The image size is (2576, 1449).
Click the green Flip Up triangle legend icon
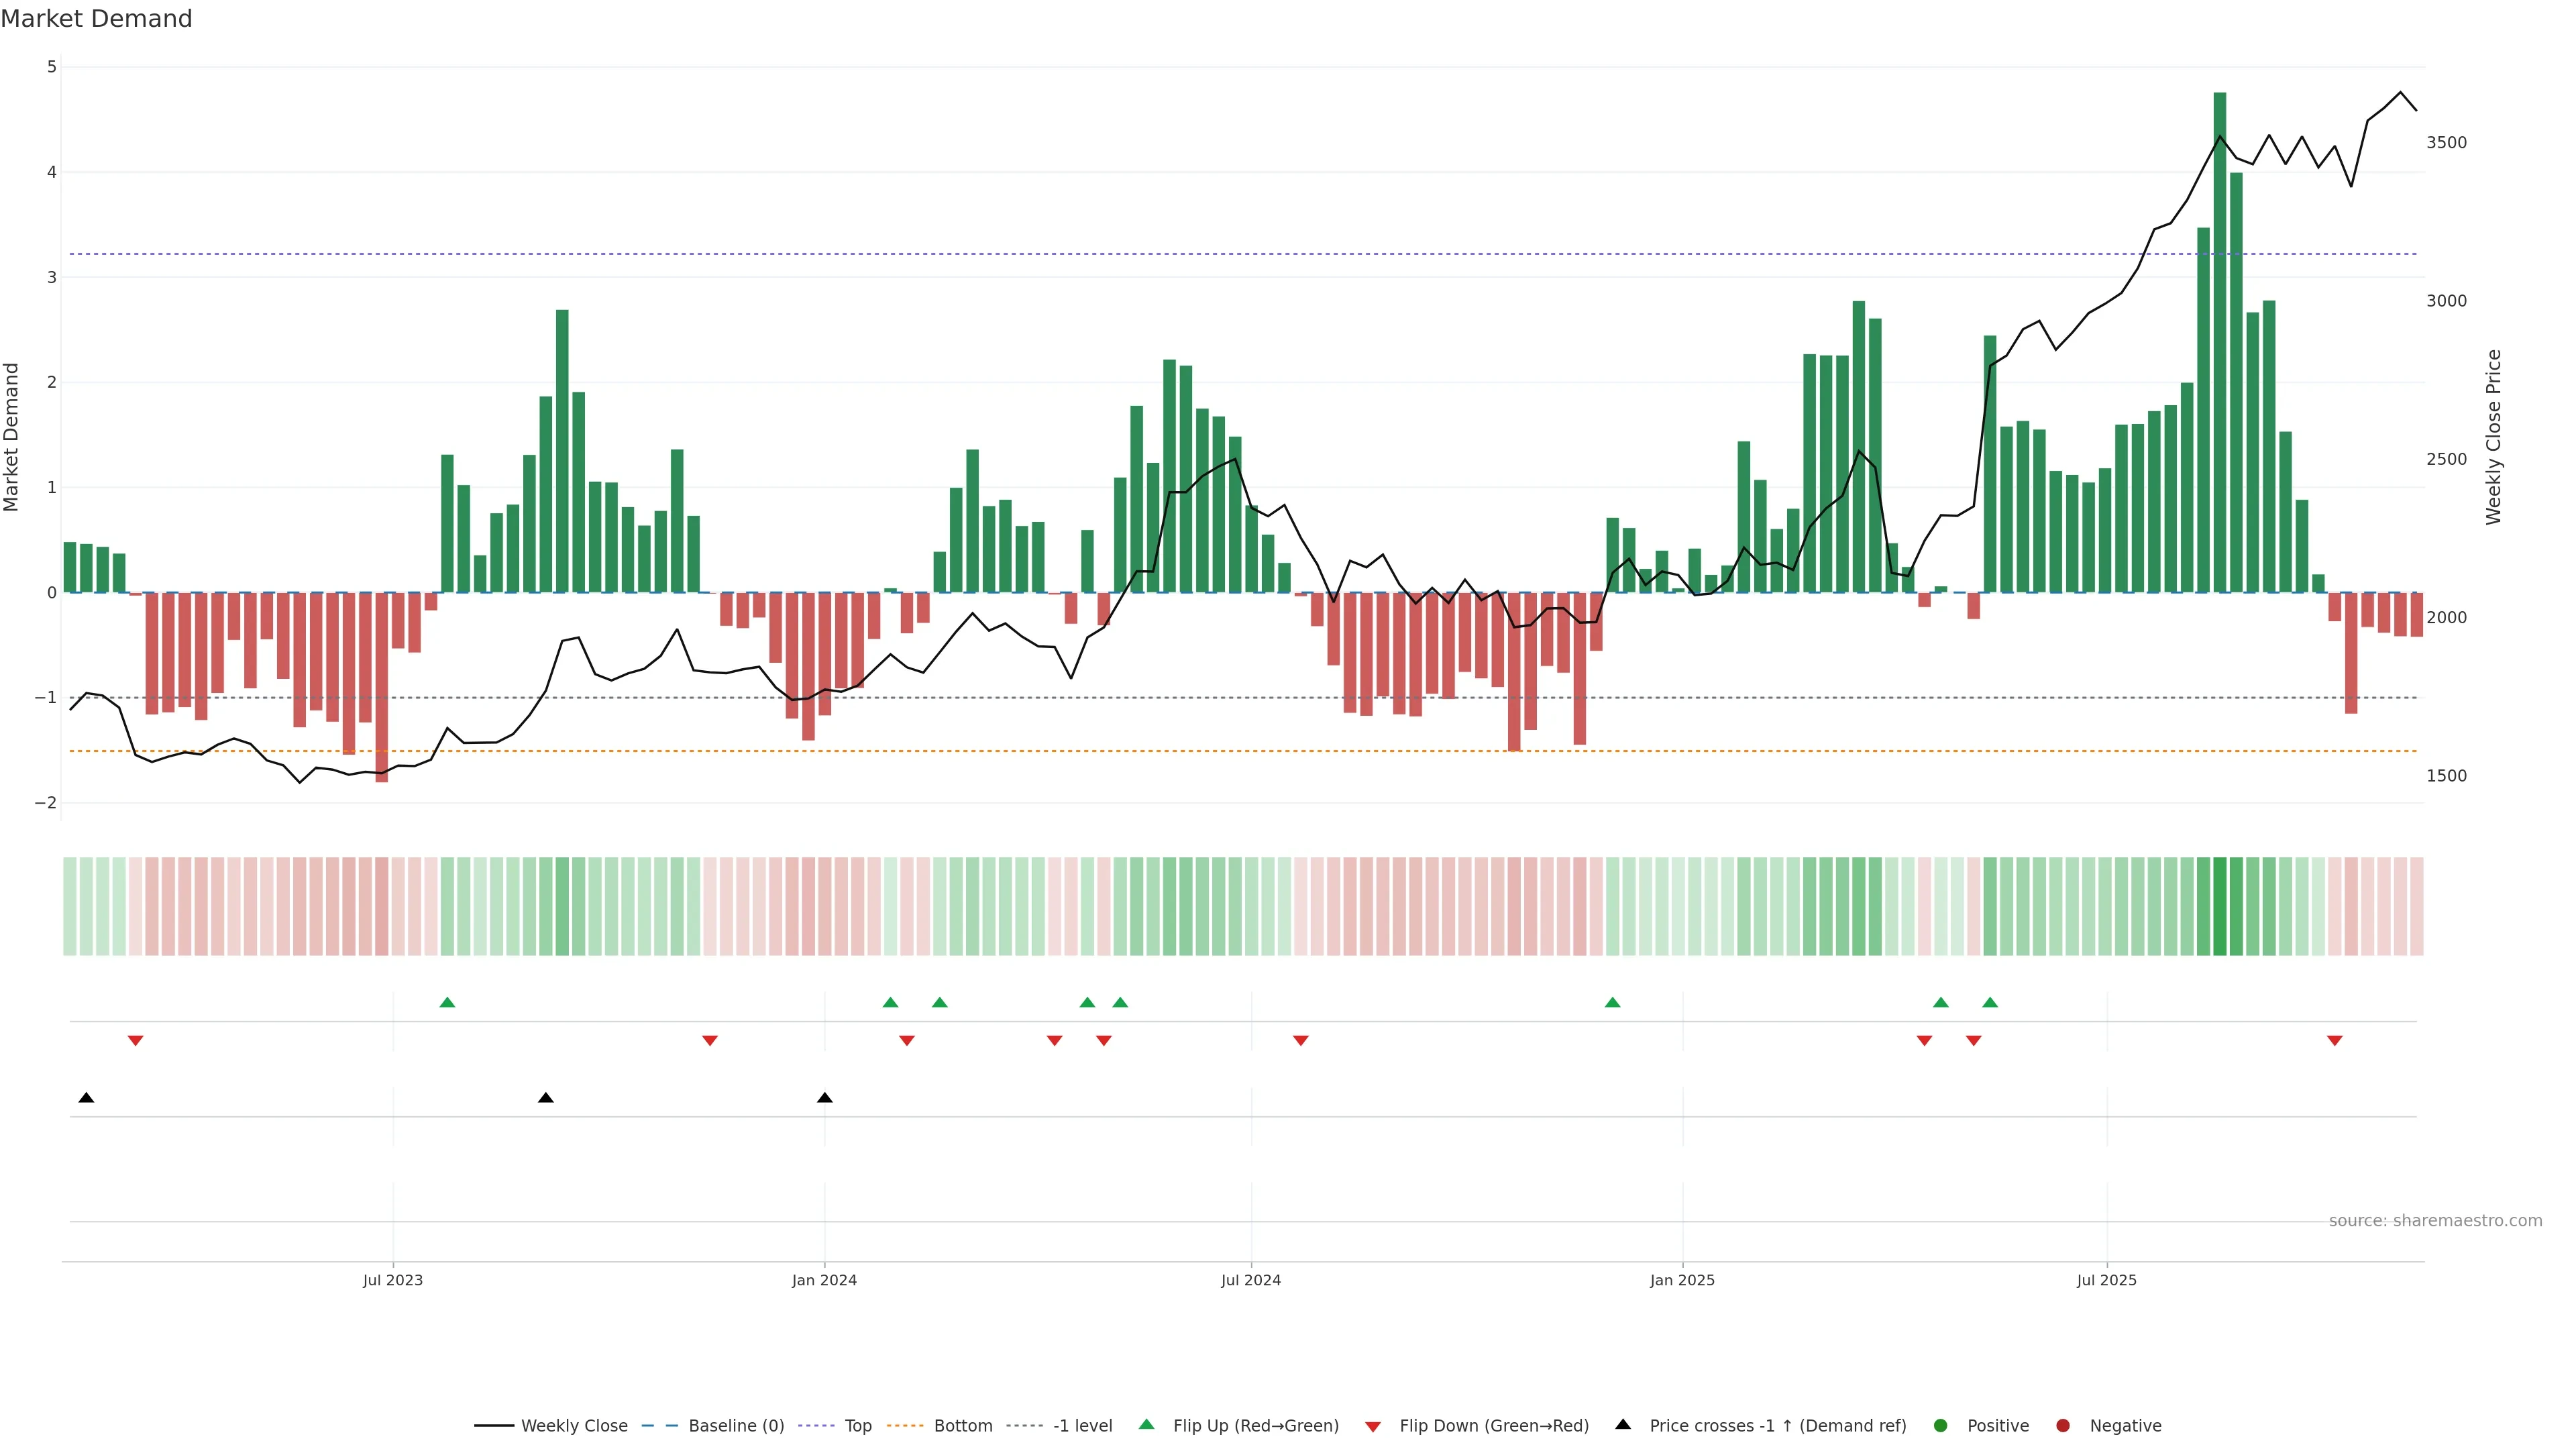[x=1146, y=1424]
